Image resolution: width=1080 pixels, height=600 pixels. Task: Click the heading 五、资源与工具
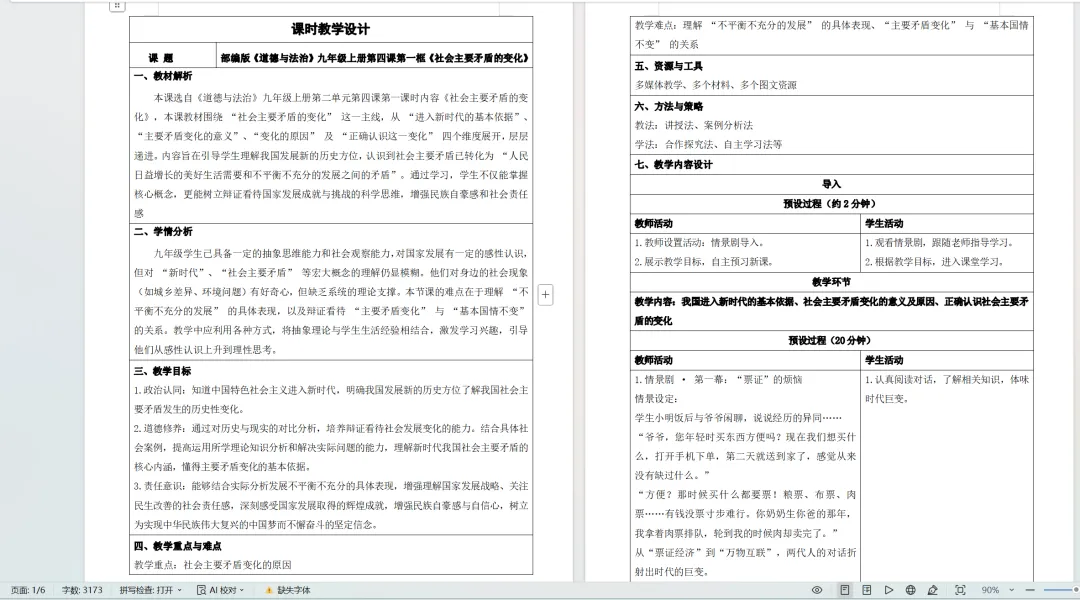[669, 66]
